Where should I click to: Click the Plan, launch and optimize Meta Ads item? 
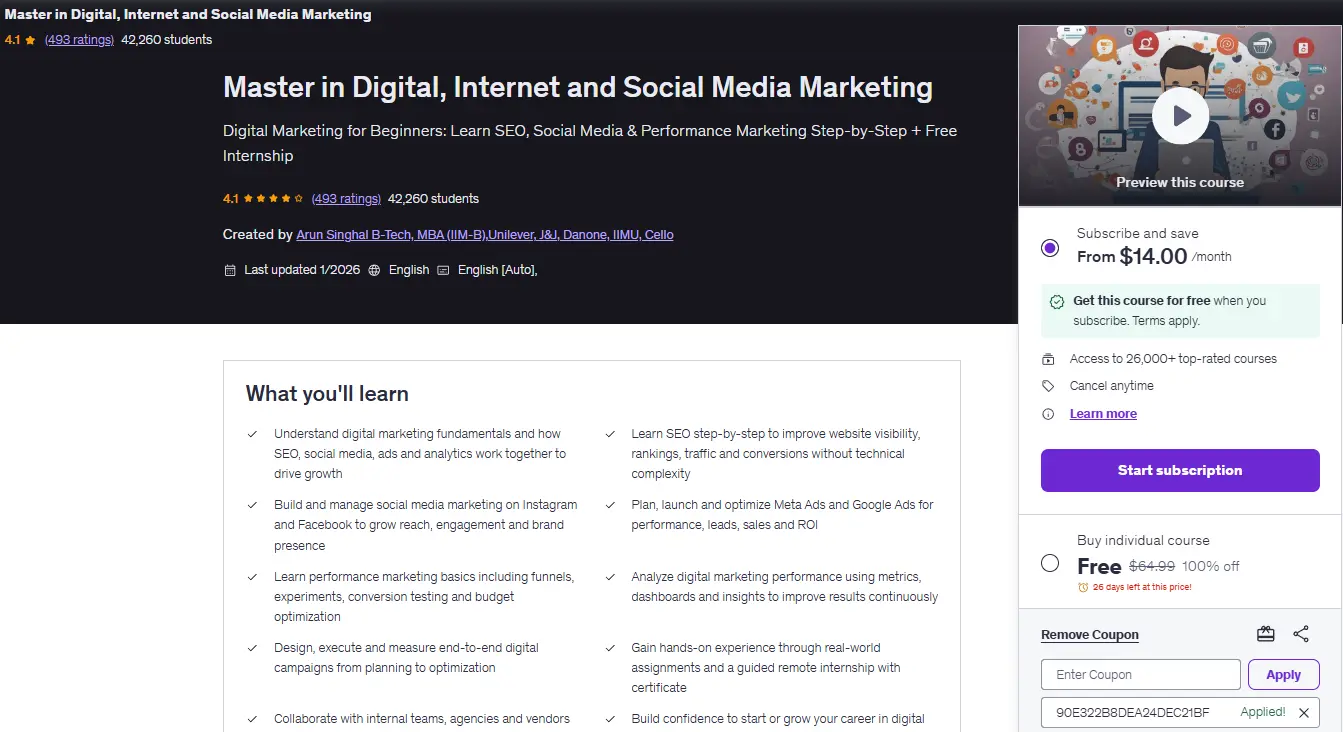point(782,515)
